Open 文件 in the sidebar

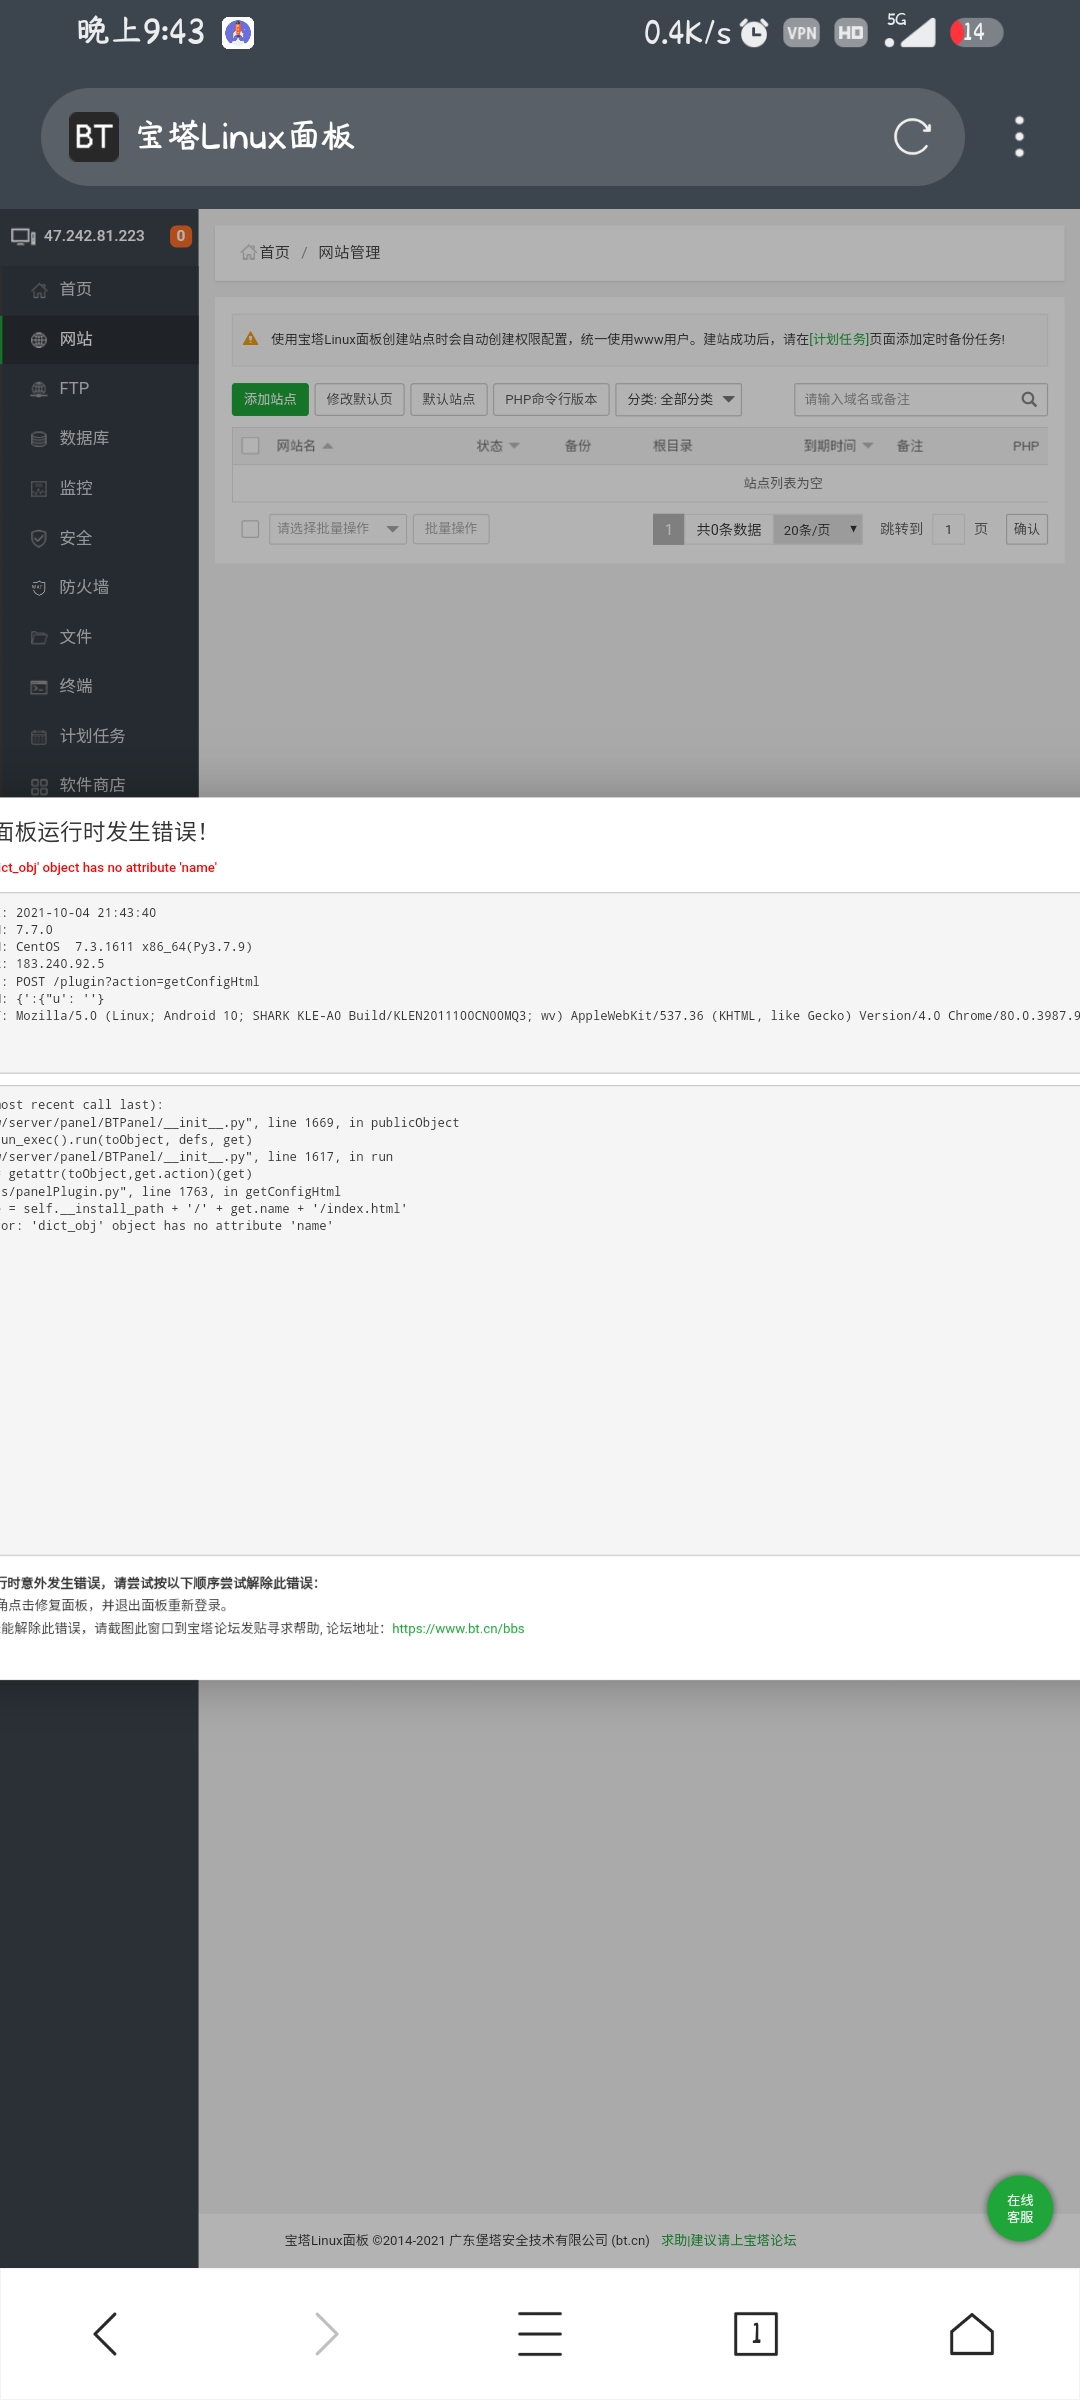point(99,637)
